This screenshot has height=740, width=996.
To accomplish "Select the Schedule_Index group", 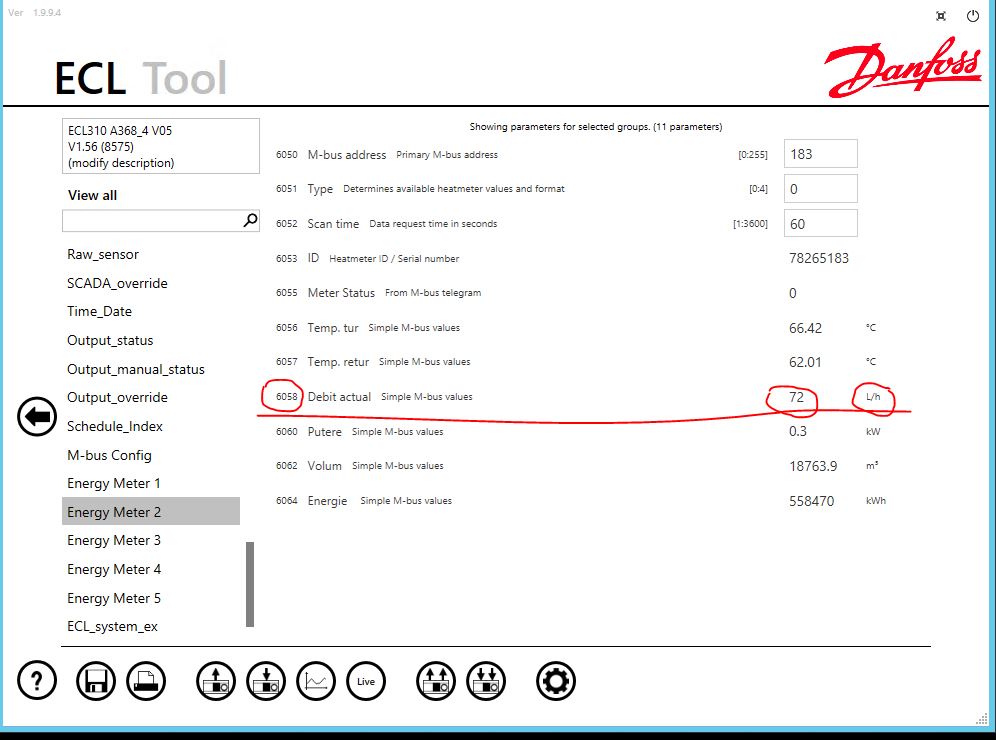I will pos(115,426).
